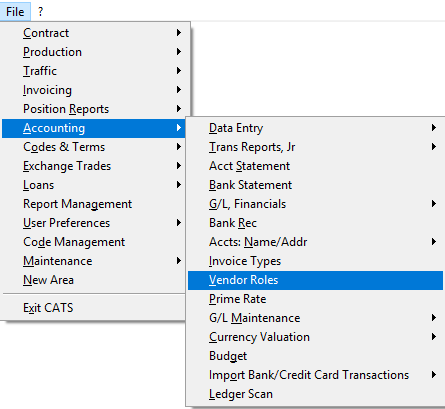
Task: Click Exit CATS
Action: [x=94, y=308]
